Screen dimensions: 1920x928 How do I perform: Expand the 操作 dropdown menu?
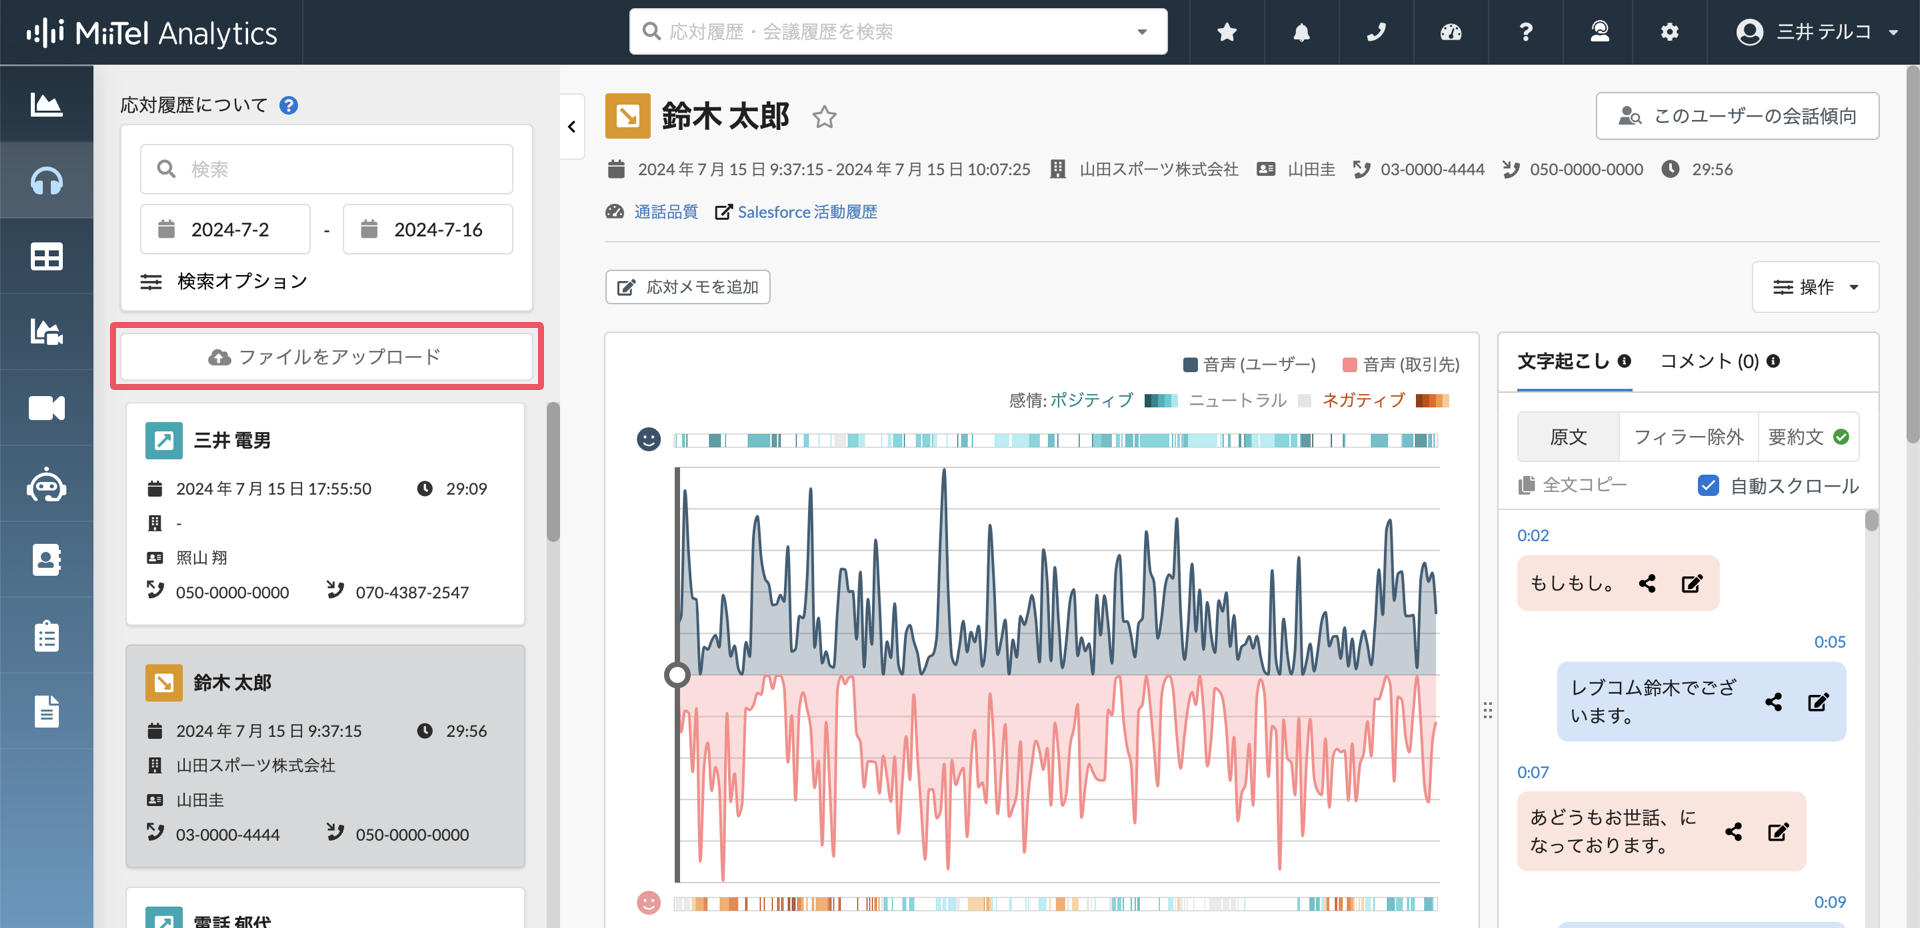coord(1815,287)
